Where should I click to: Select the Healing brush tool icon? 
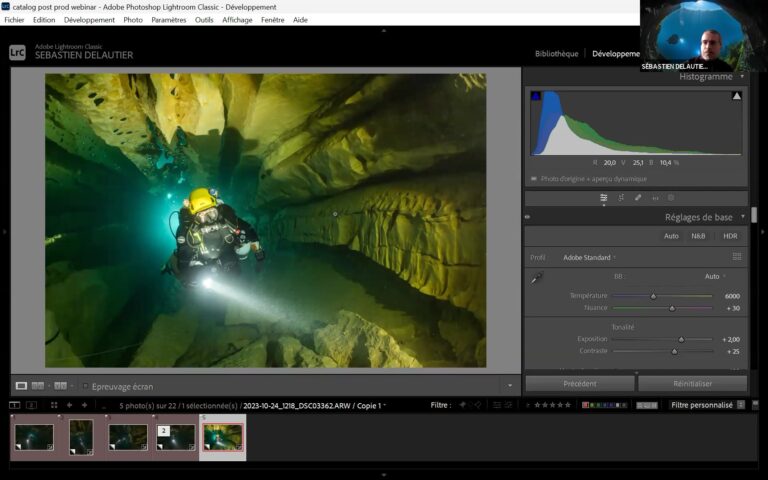638,198
